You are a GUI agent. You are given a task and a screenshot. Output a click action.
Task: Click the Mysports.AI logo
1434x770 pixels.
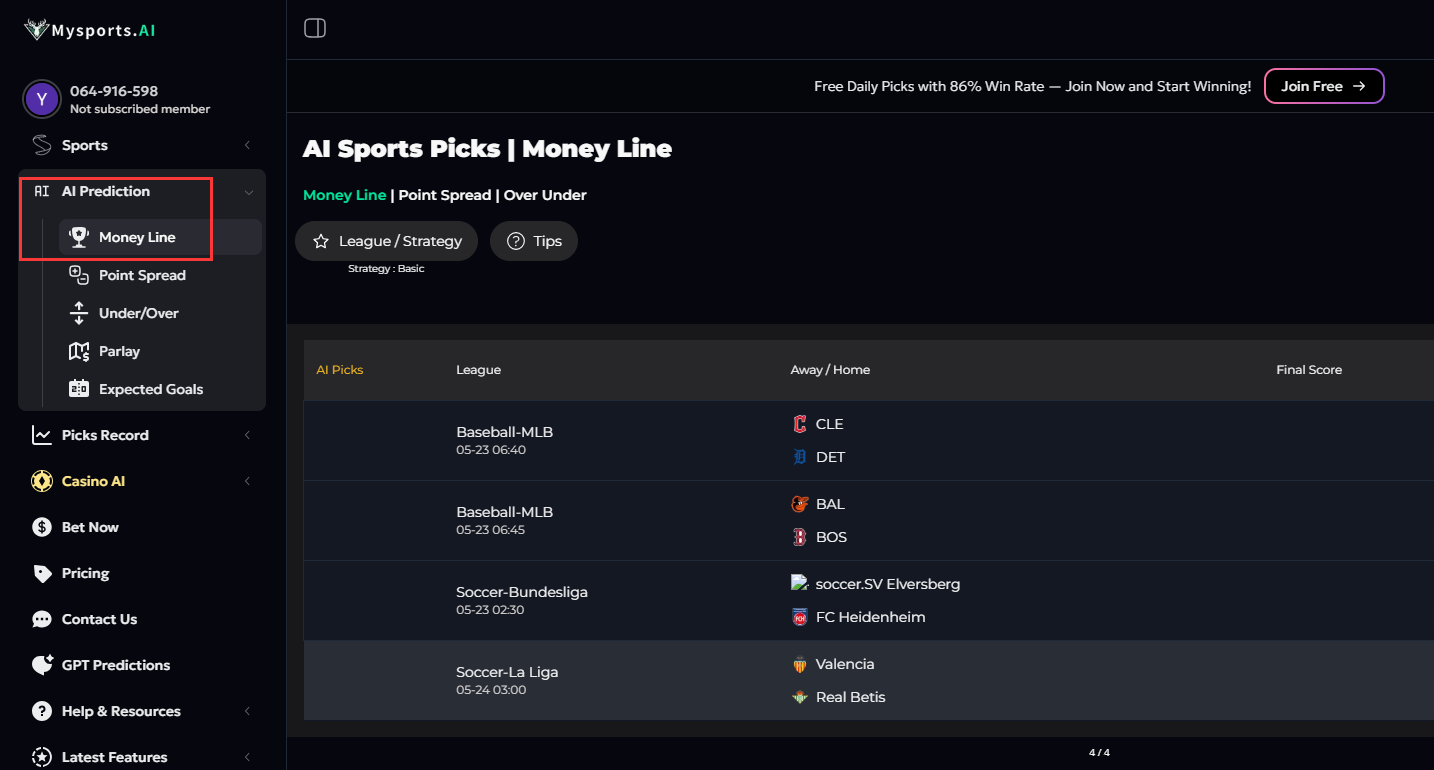90,30
